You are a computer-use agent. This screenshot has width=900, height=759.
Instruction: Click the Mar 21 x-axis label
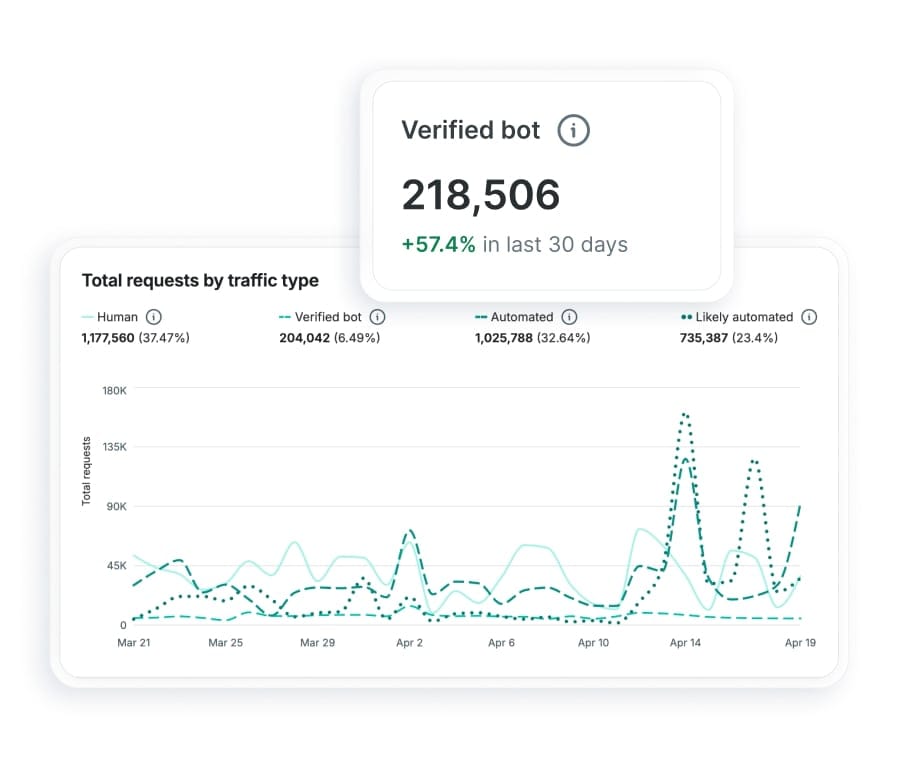134,643
